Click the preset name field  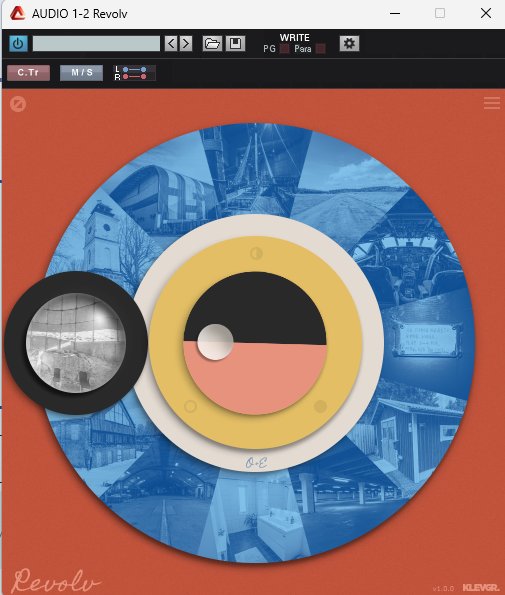[x=96, y=44]
